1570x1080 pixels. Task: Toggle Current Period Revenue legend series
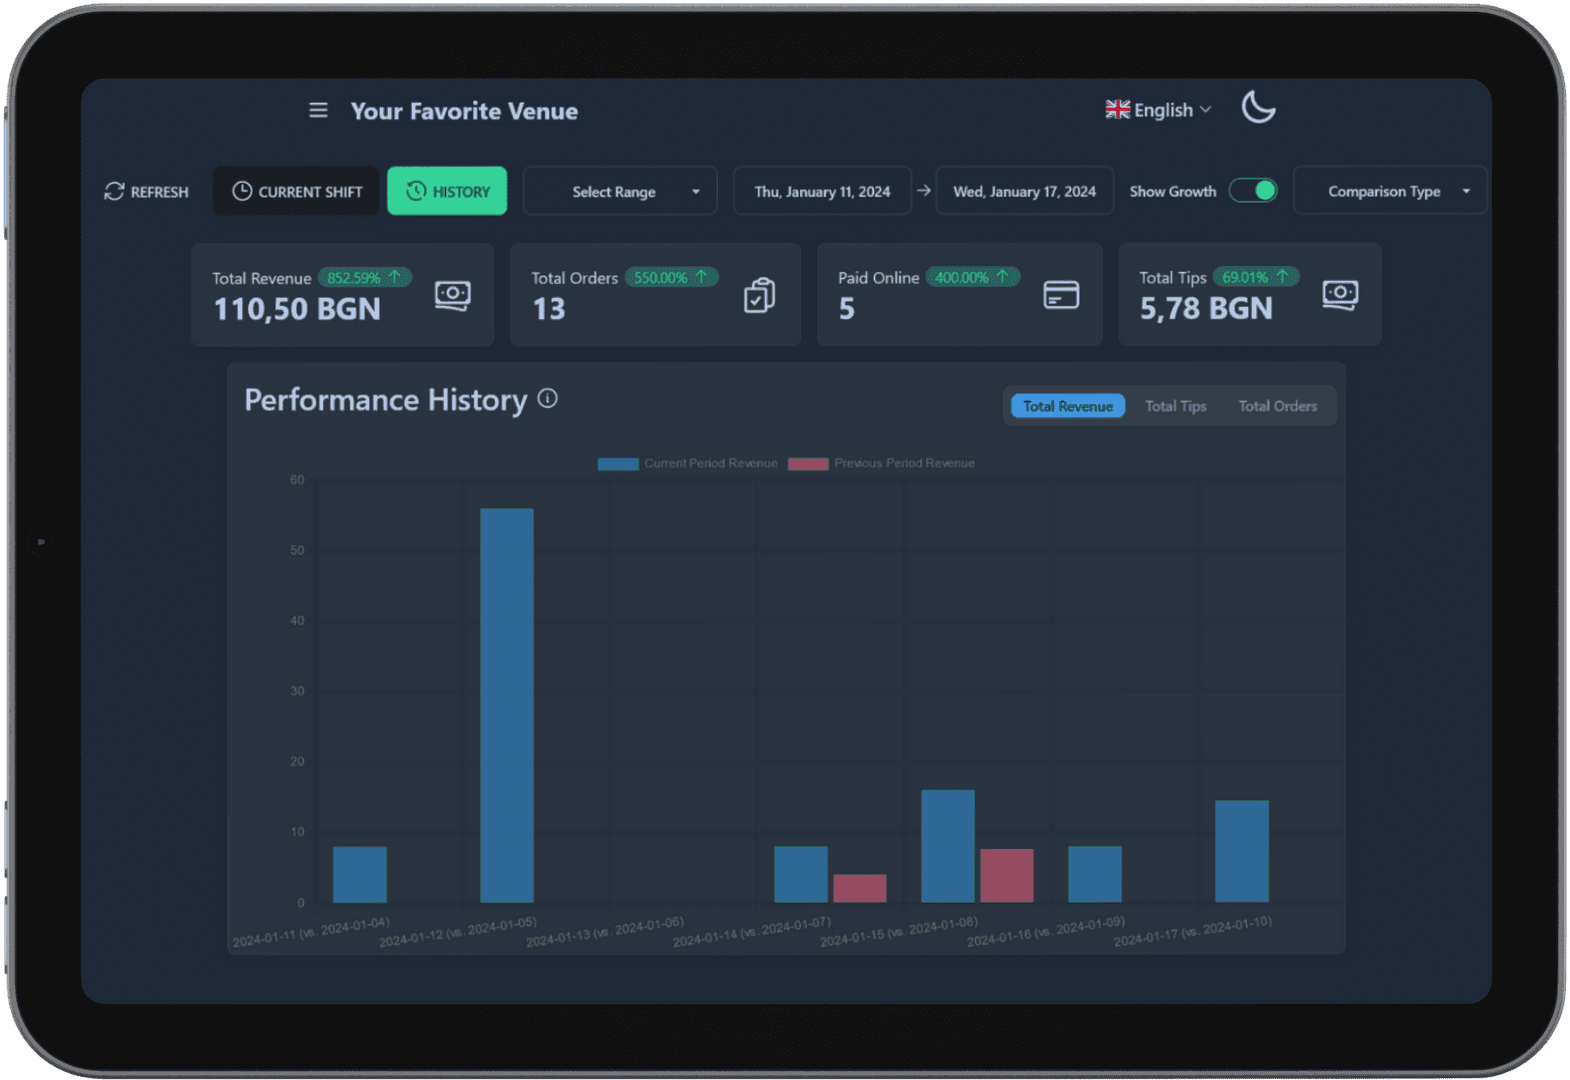click(687, 463)
